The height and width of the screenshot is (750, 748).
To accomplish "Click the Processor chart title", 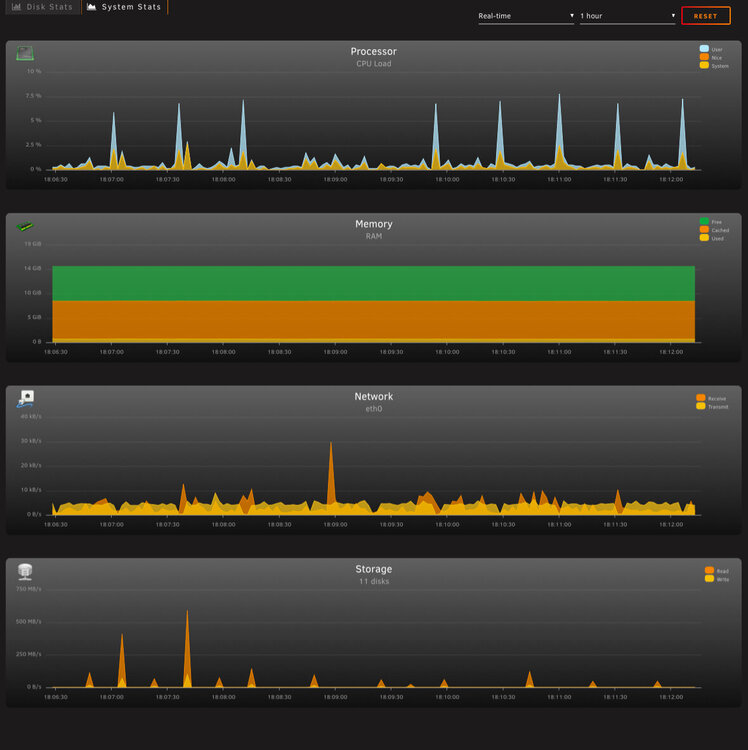I will tap(374, 51).
